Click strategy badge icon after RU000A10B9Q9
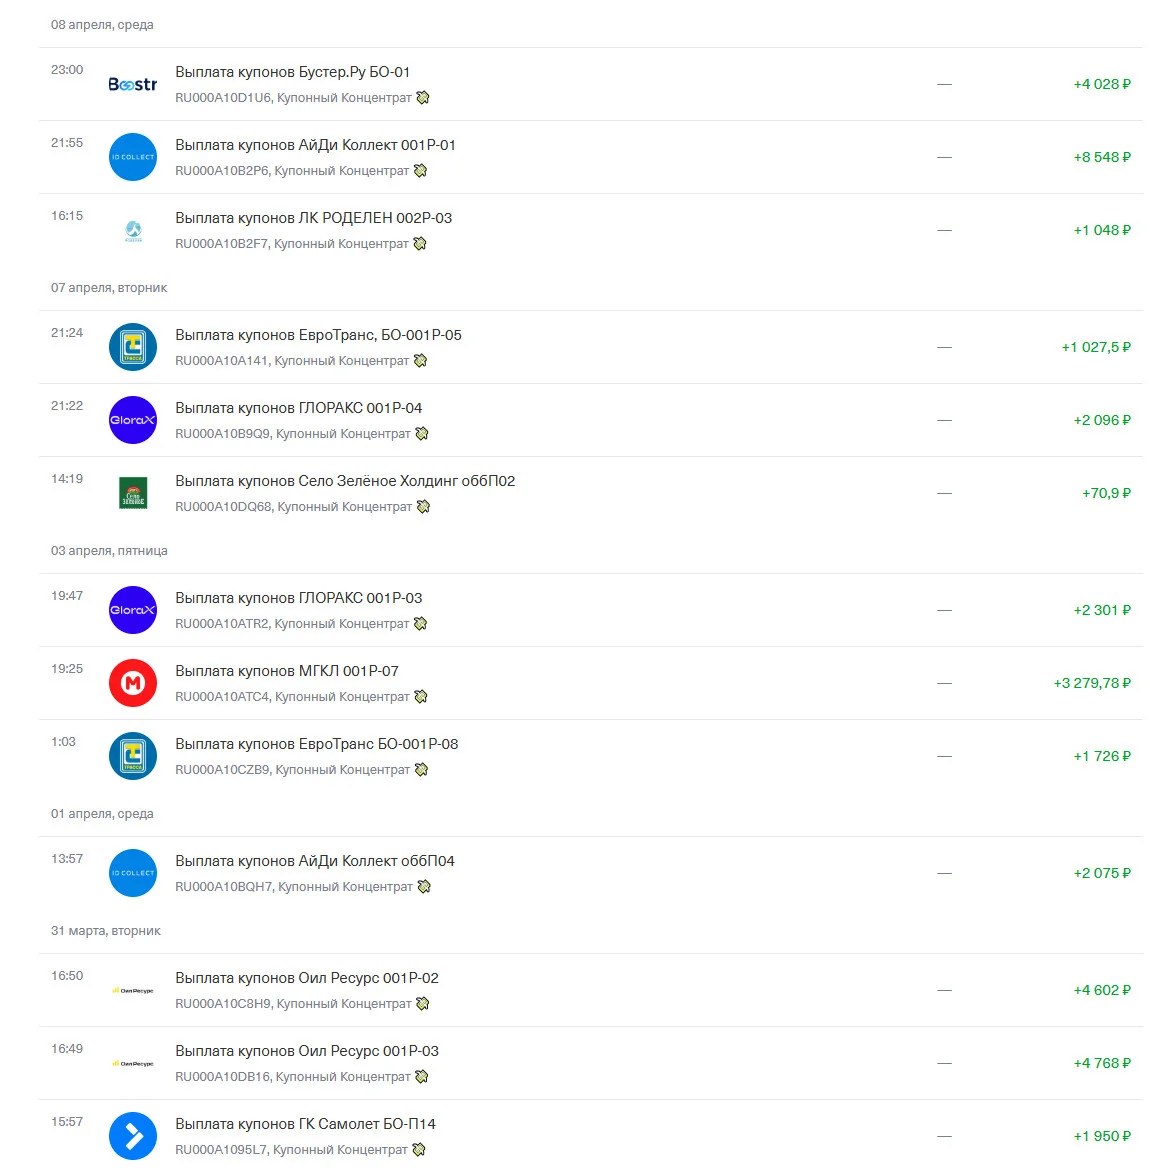The image size is (1150, 1168). pos(422,434)
